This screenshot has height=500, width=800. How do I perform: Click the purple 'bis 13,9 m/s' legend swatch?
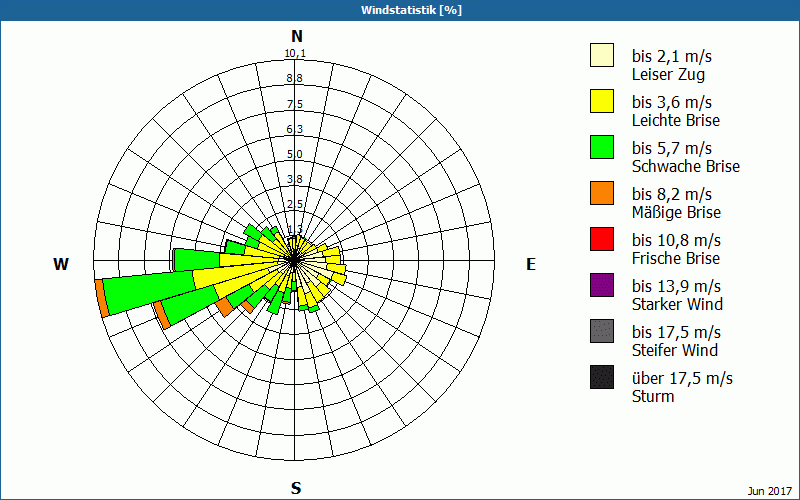tap(602, 285)
